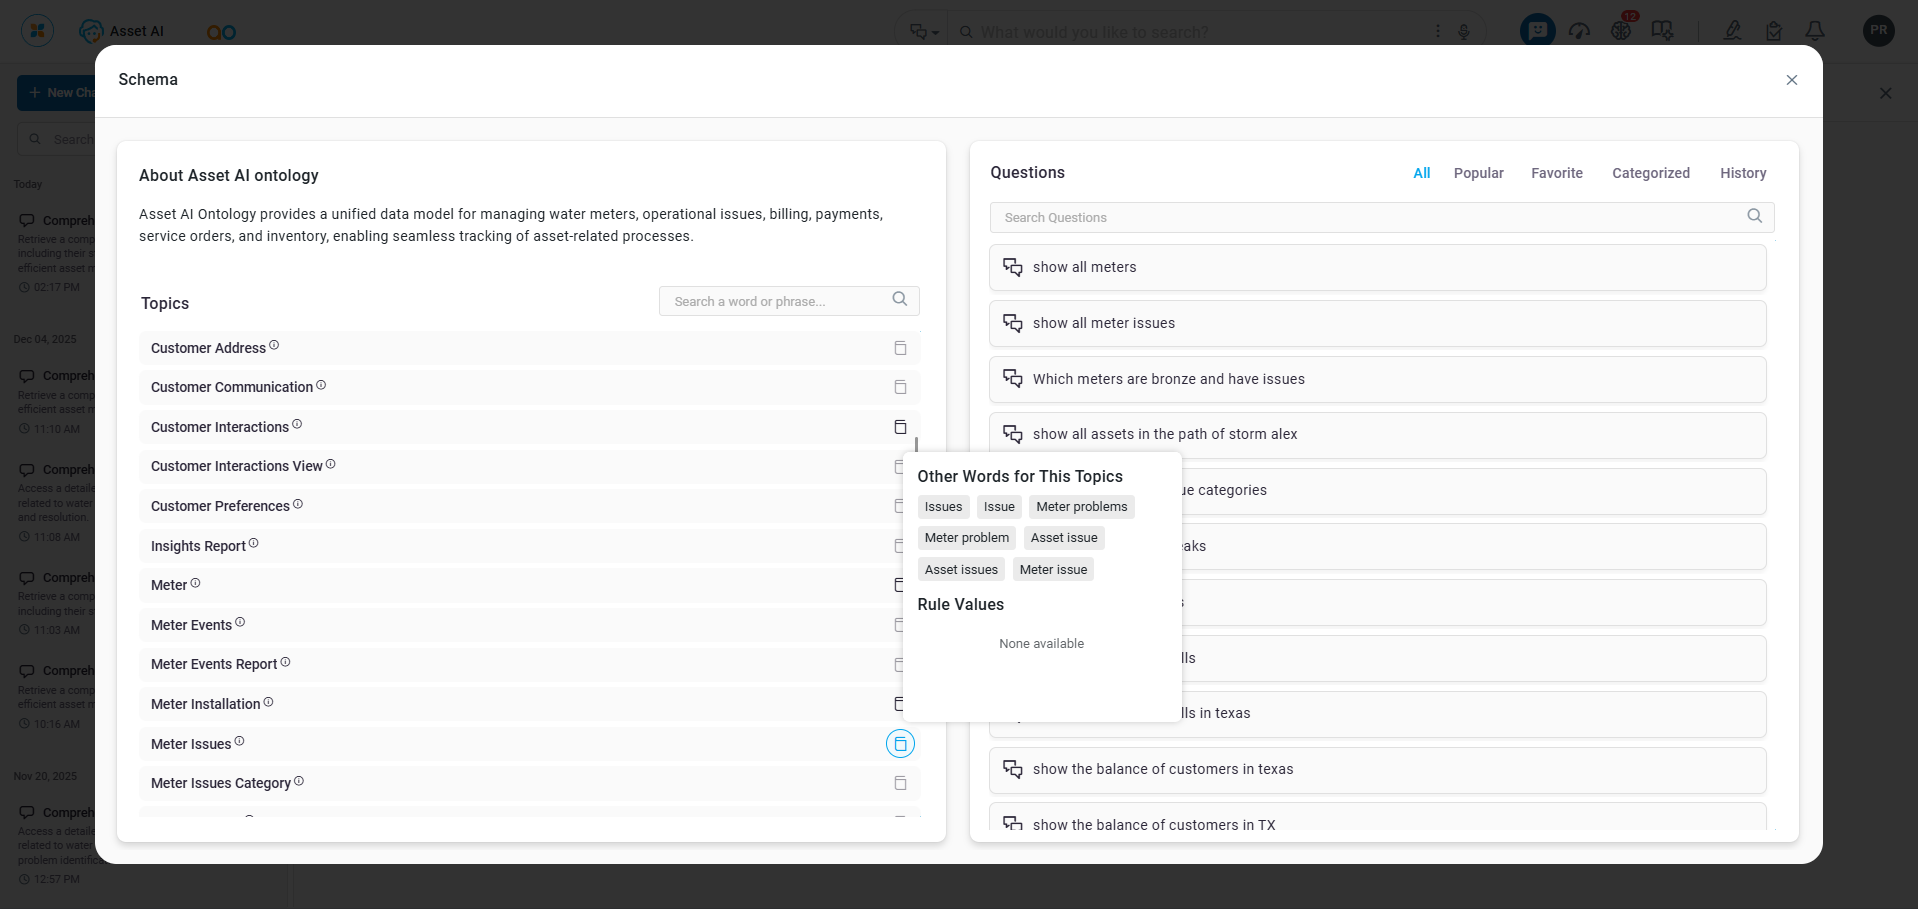Click the info icon beside Meter Events

click(x=240, y=623)
